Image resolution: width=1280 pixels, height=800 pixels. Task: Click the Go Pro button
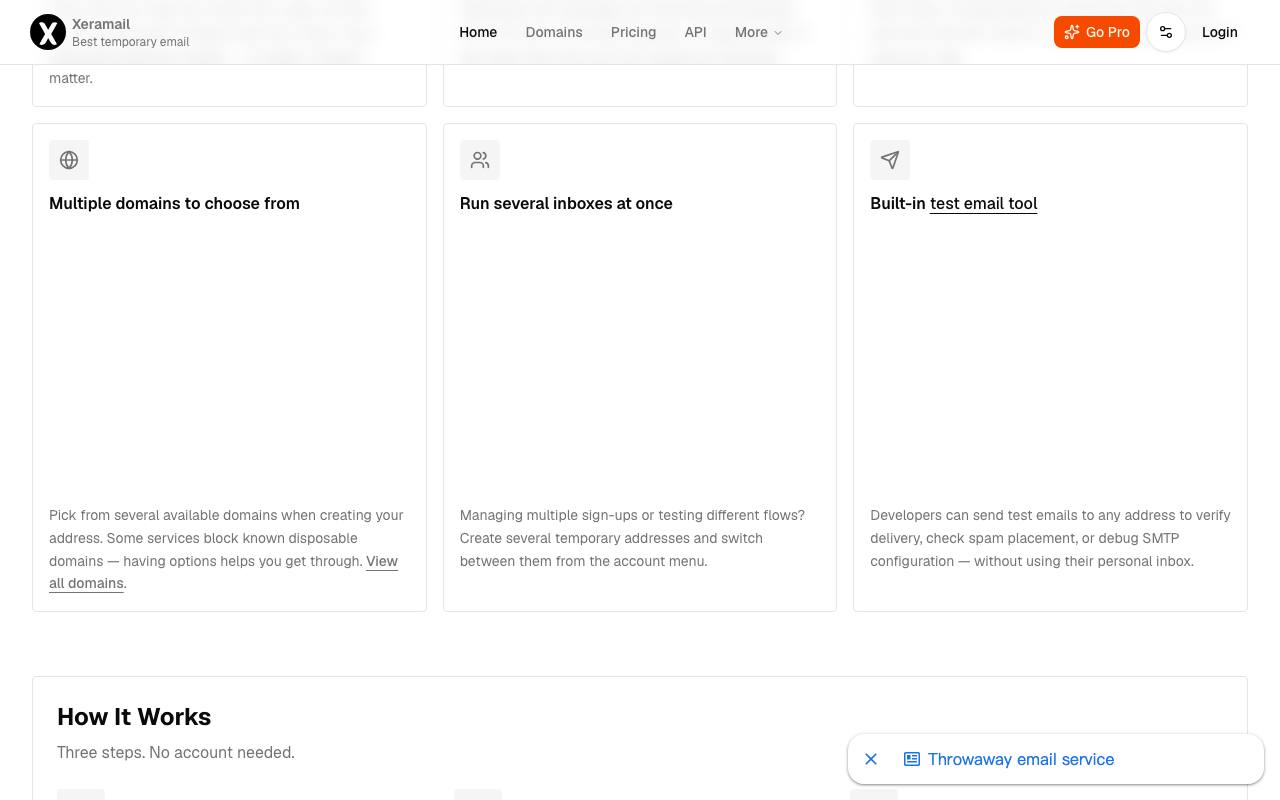tap(1097, 32)
